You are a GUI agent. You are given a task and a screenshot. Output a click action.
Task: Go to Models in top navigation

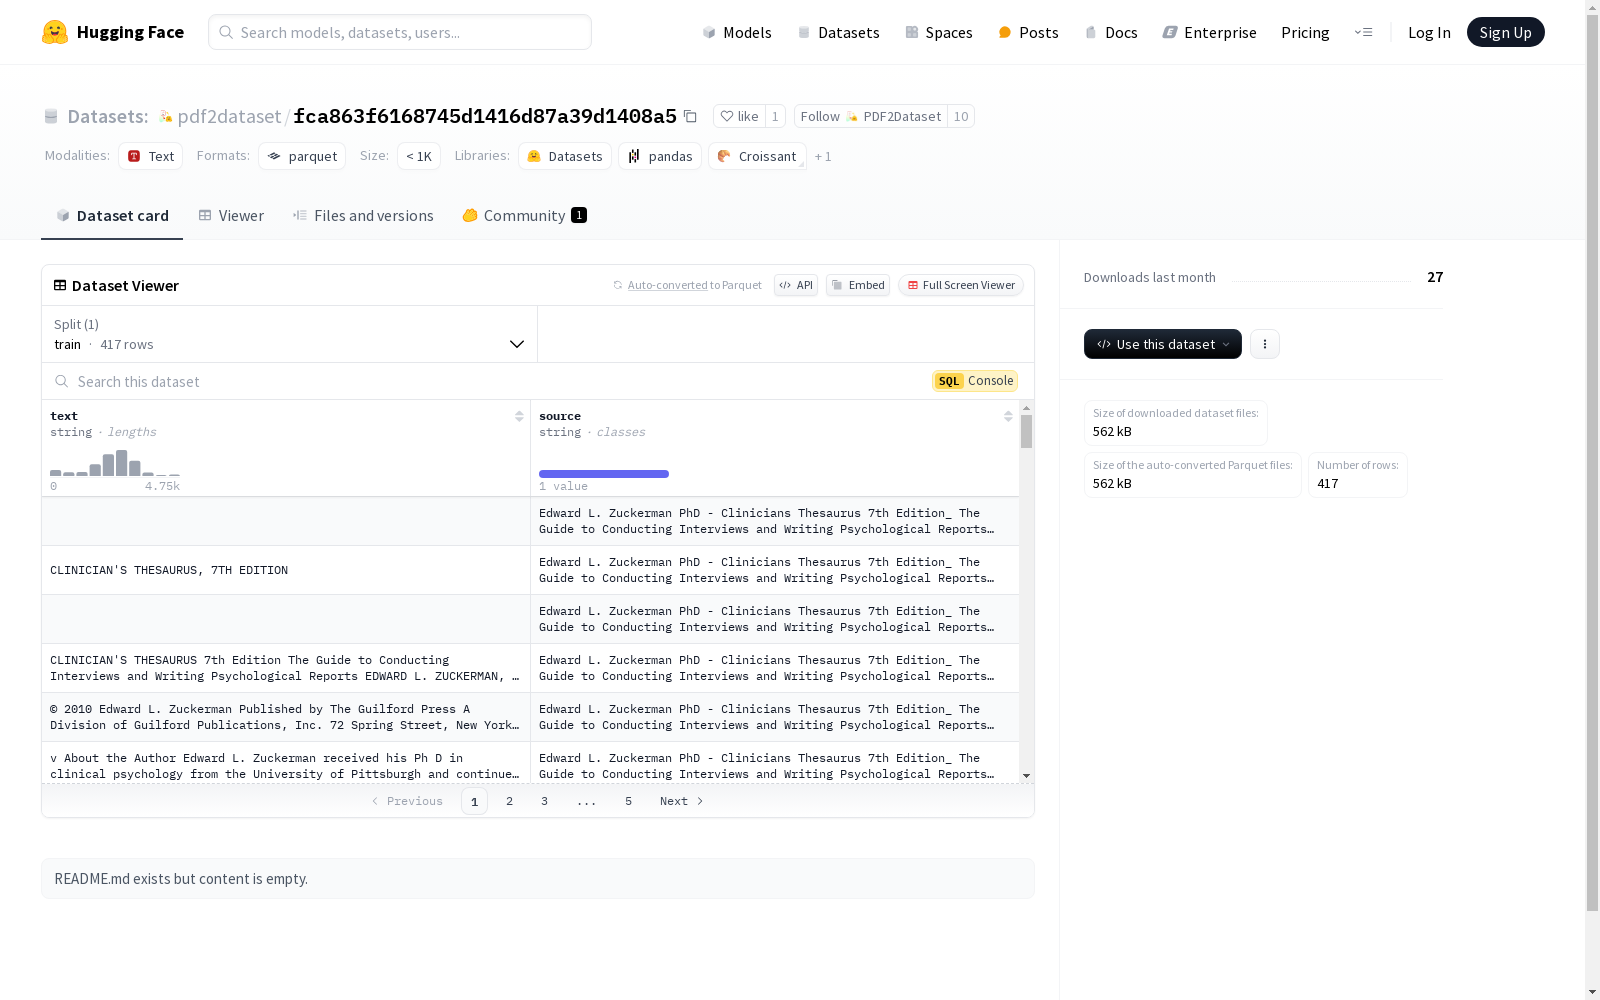737,32
